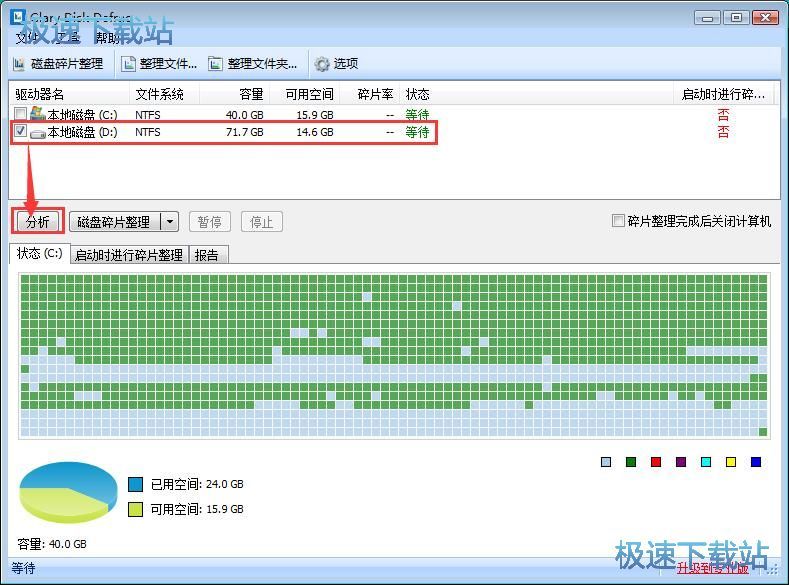The image size is (789, 585).
Task: Open the 报告 tab
Action: [207, 255]
